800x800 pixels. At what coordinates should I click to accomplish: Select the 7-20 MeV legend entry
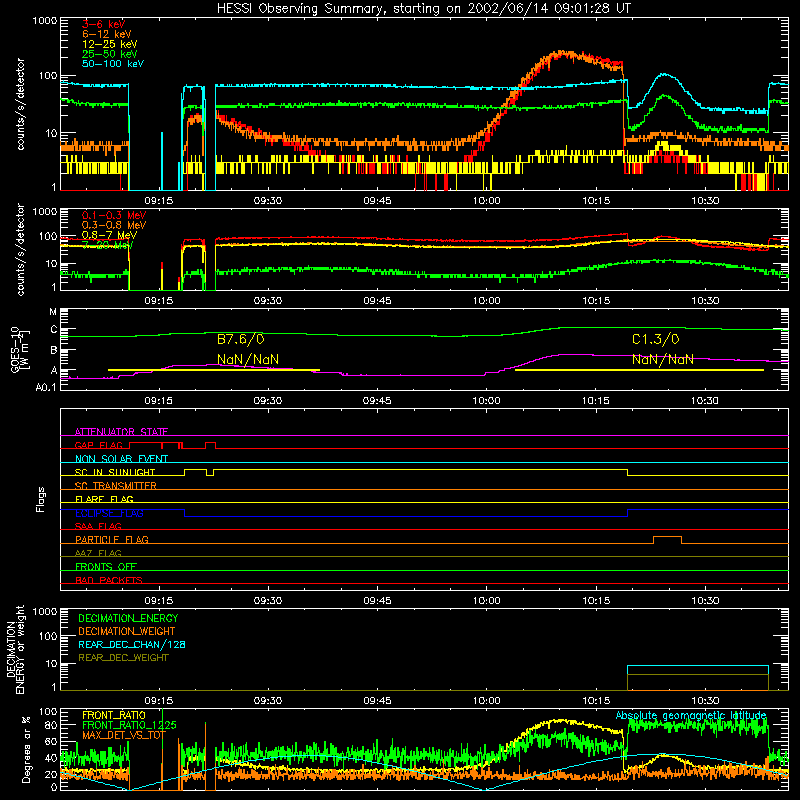click(108, 245)
